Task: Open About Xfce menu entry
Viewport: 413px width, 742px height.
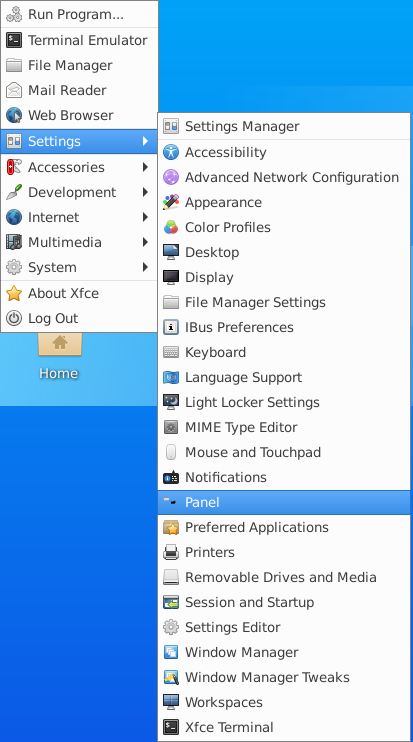Action: tap(79, 293)
